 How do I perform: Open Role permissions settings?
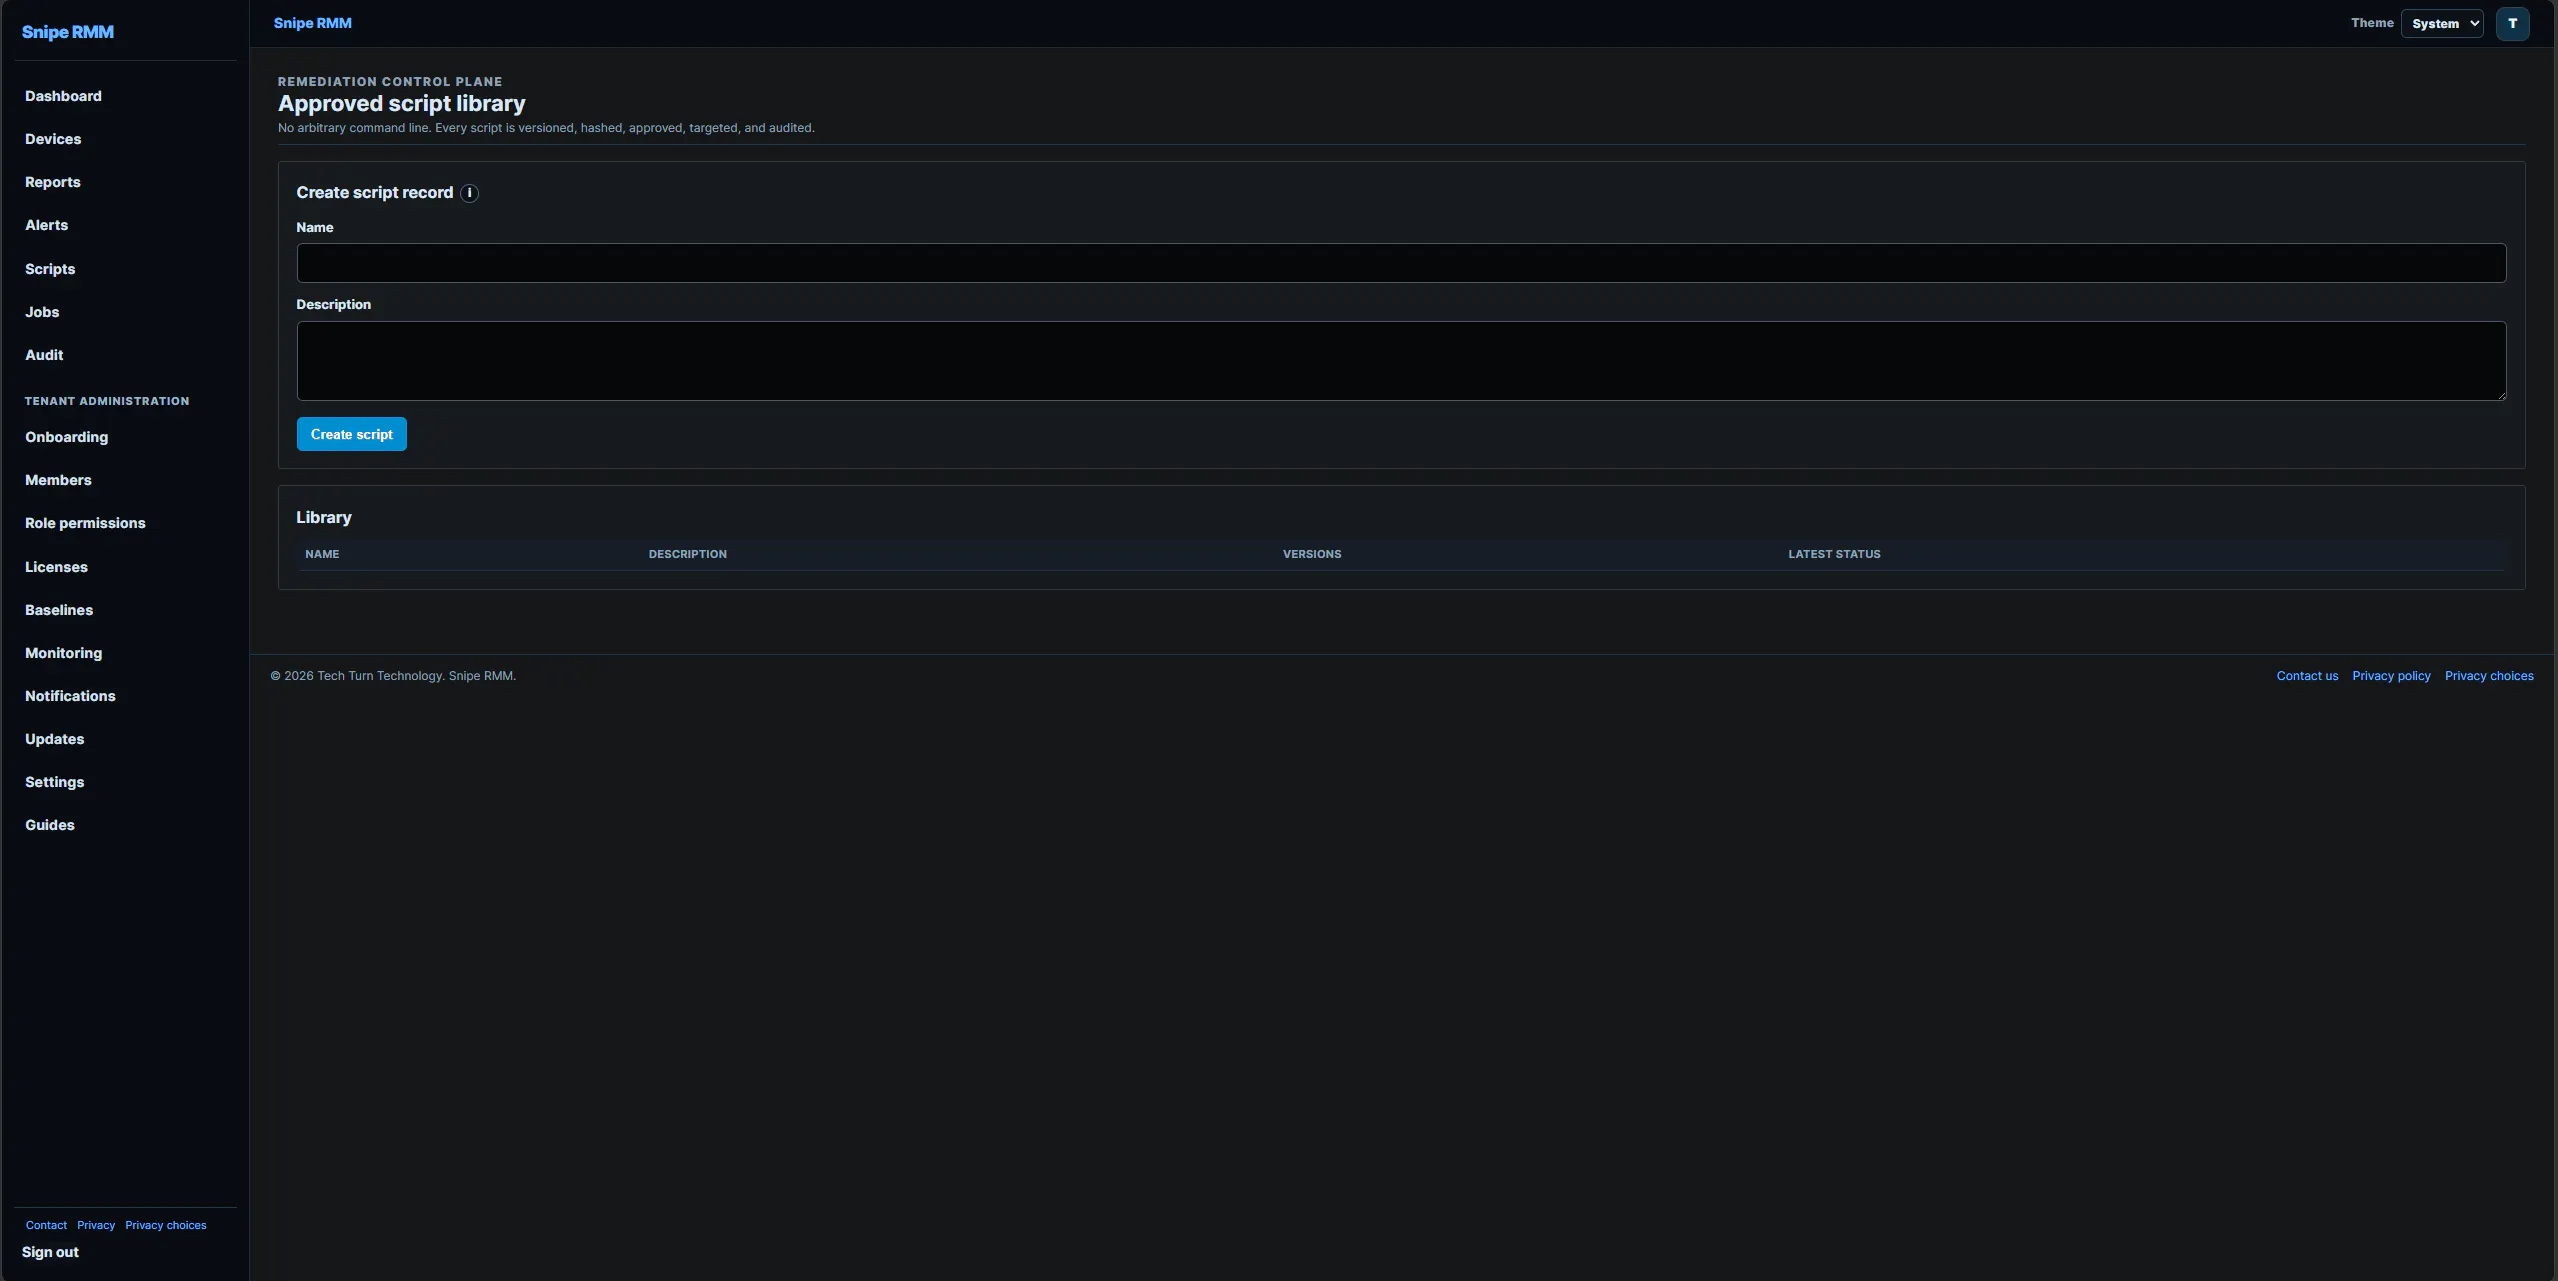(x=85, y=523)
